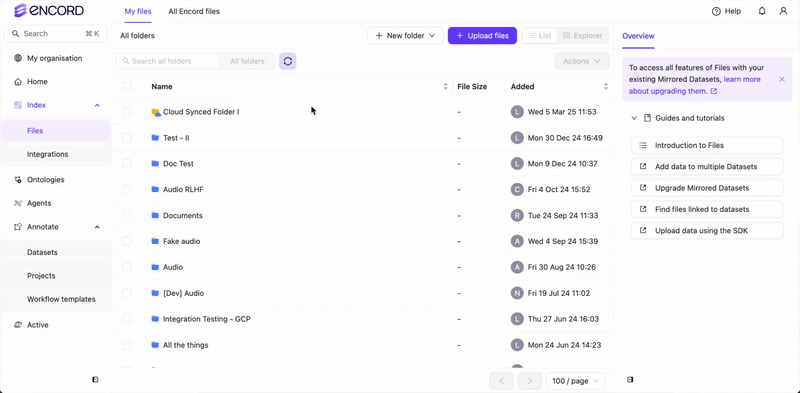Click the Ontologies sidebar icon
Screen dimensions: 800x393
(18, 180)
